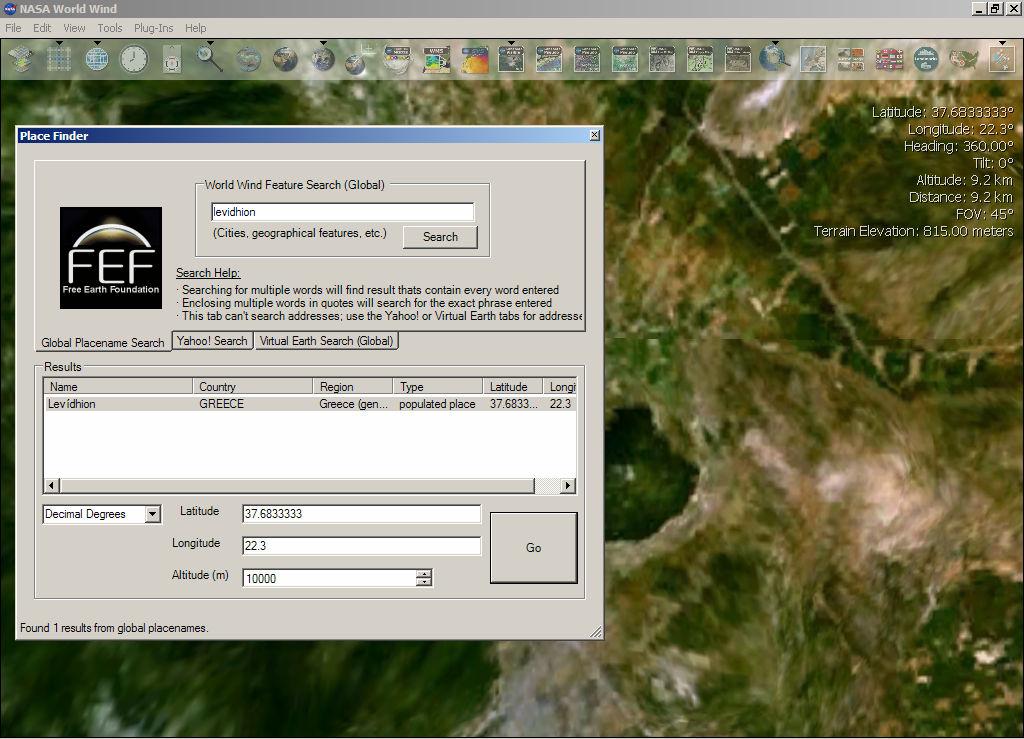
Task: Sort results by the Country column header
Action: [253, 386]
